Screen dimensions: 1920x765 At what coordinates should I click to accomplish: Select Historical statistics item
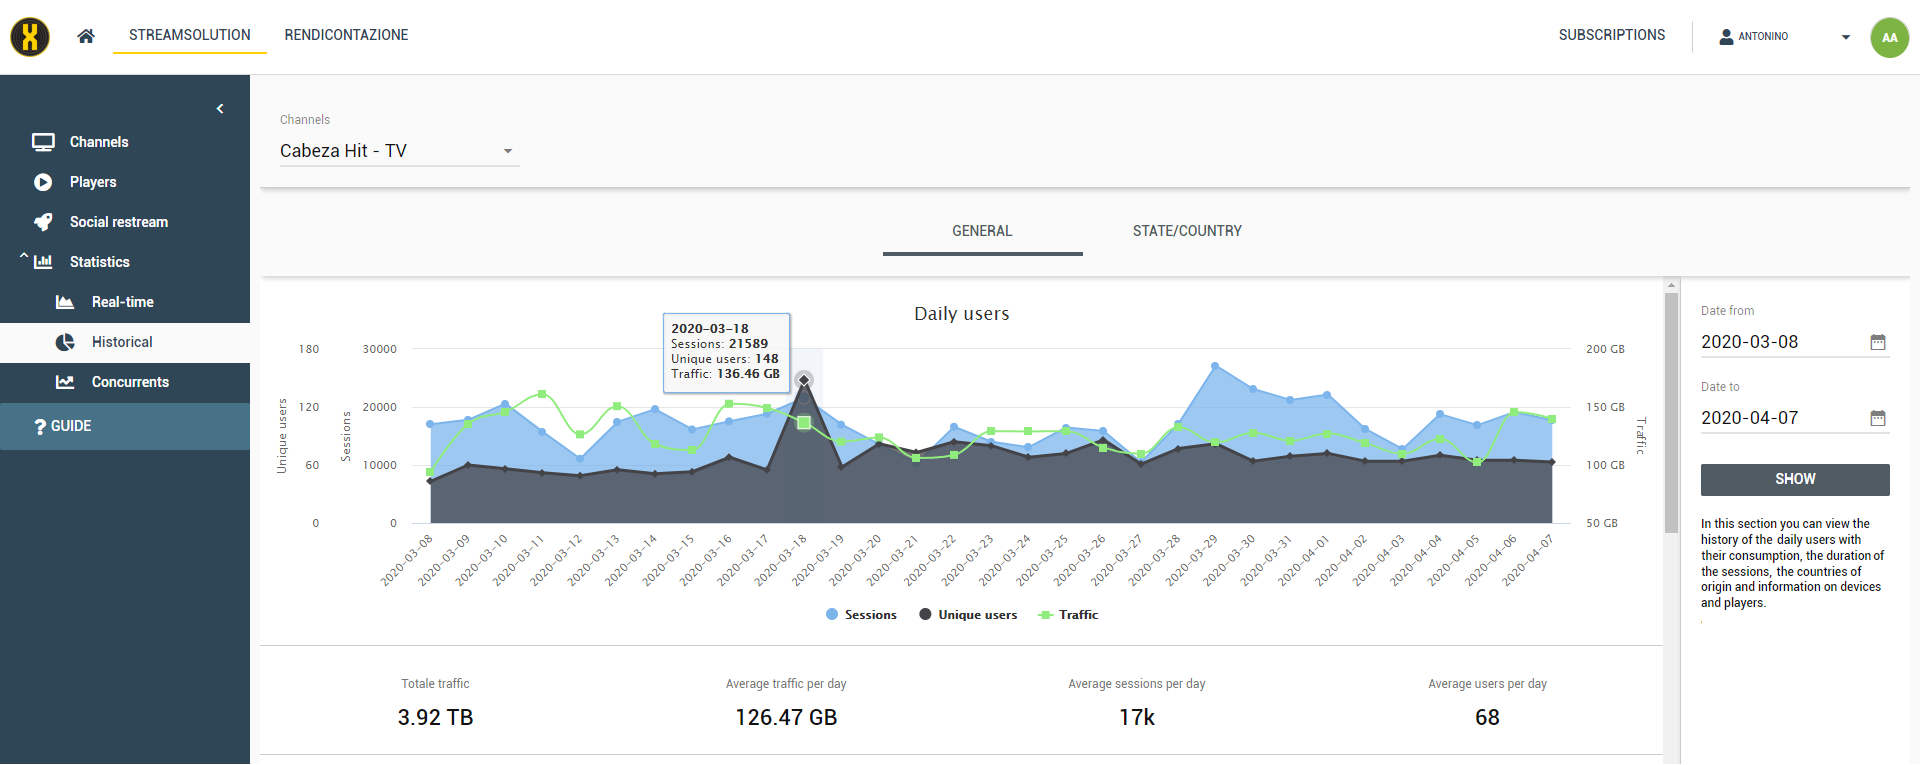125,342
